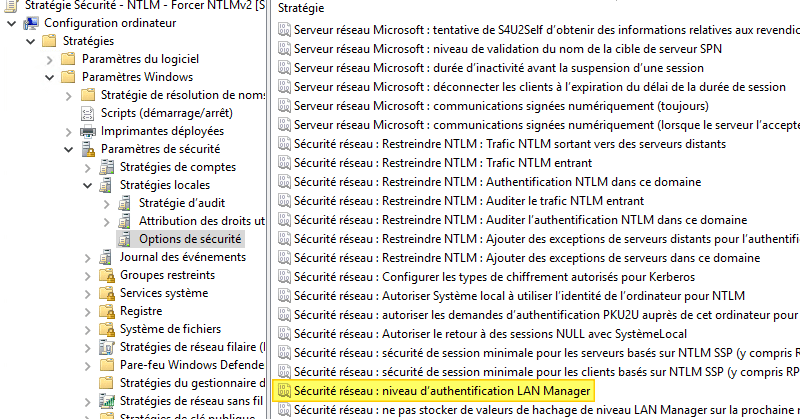Select niveau de validation du nom de cible SPN
Image resolution: width=800 pixels, height=419 pixels.
508,49
